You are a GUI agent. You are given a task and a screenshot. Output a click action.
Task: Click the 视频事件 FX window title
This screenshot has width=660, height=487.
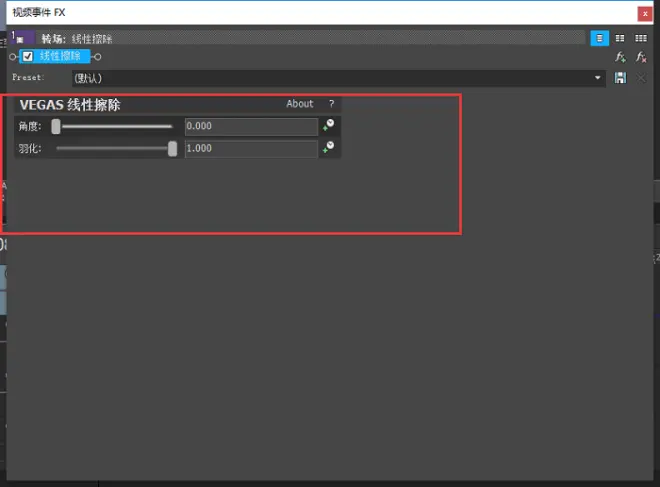coord(39,13)
